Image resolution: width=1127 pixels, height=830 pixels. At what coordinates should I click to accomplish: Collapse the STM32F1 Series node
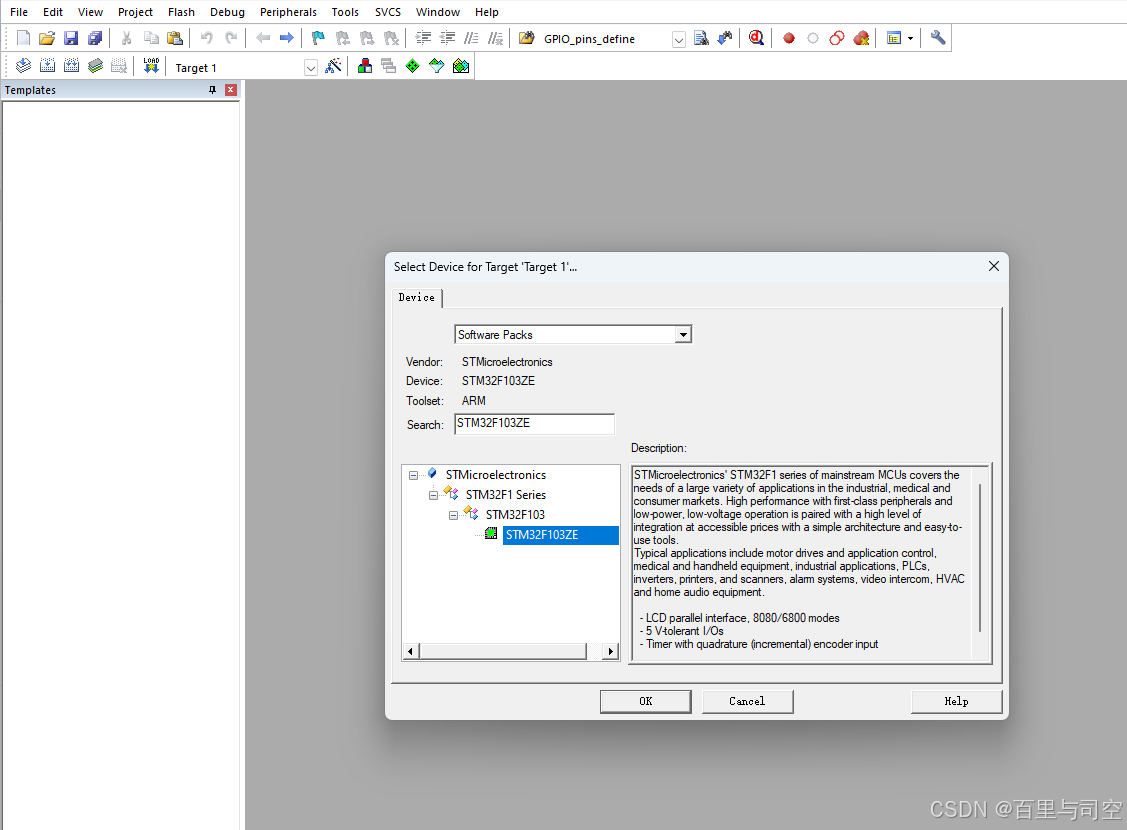[x=433, y=495]
